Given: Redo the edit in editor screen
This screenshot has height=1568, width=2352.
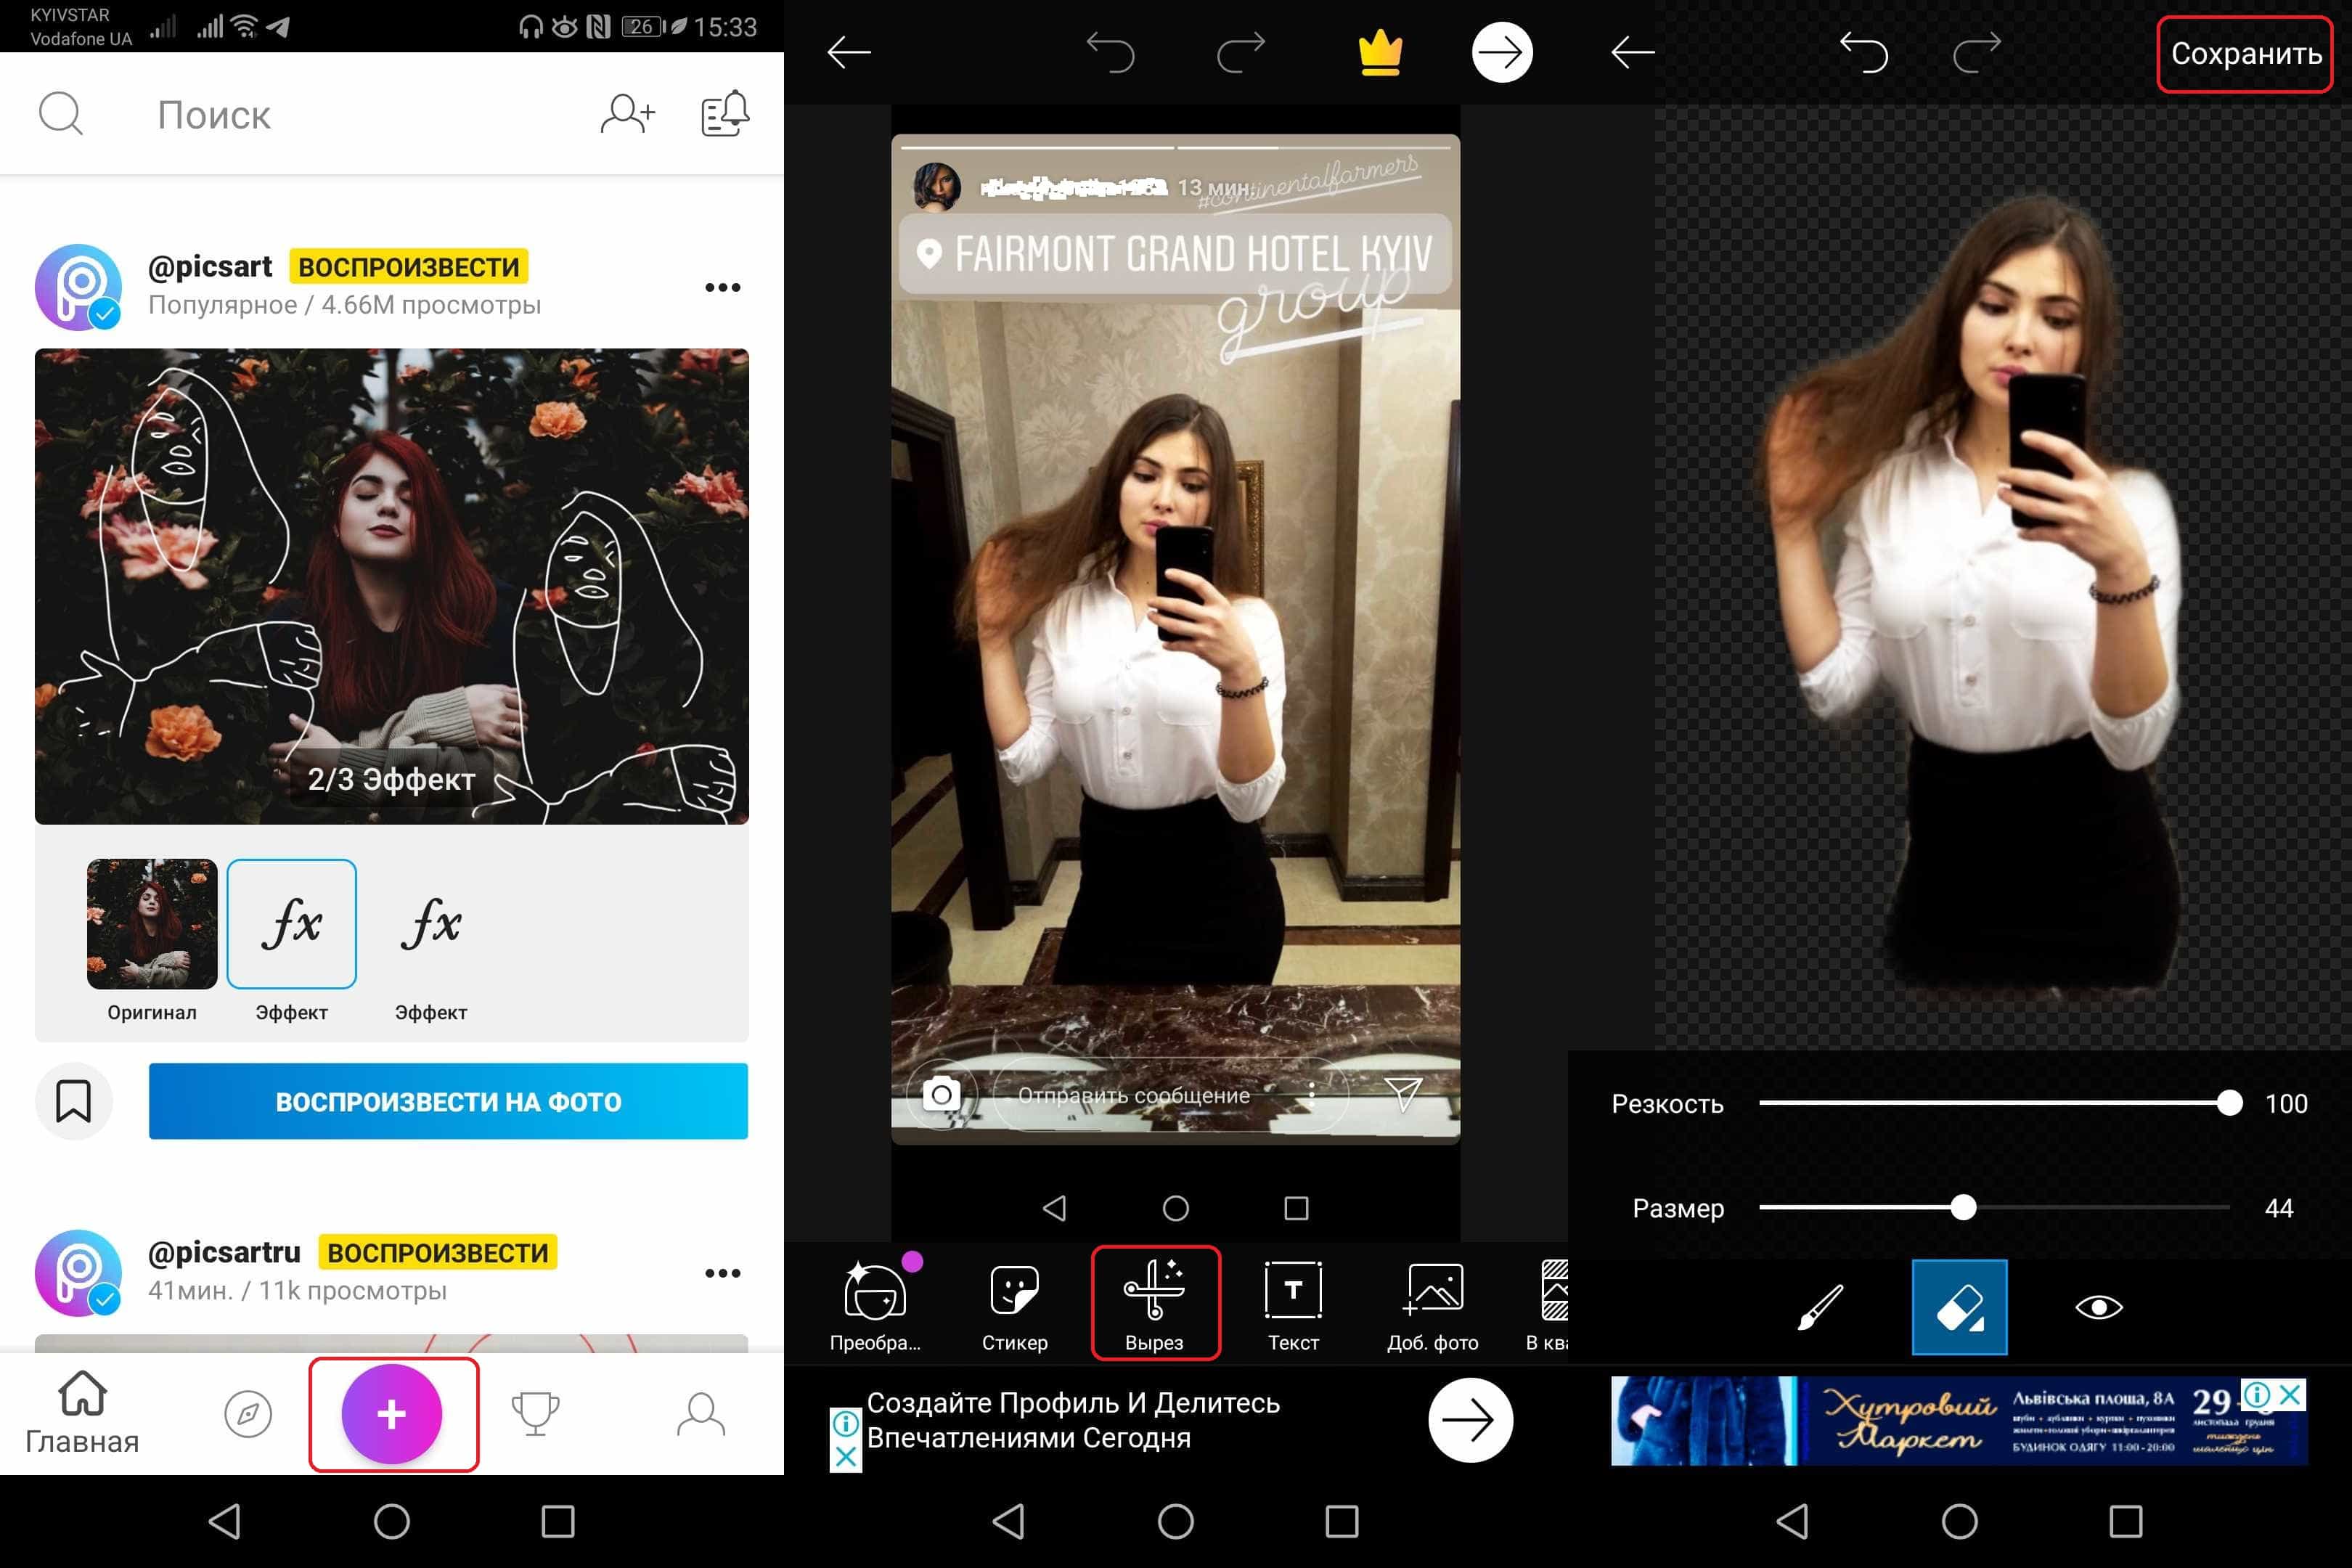Looking at the screenshot, I should coord(1241,52).
